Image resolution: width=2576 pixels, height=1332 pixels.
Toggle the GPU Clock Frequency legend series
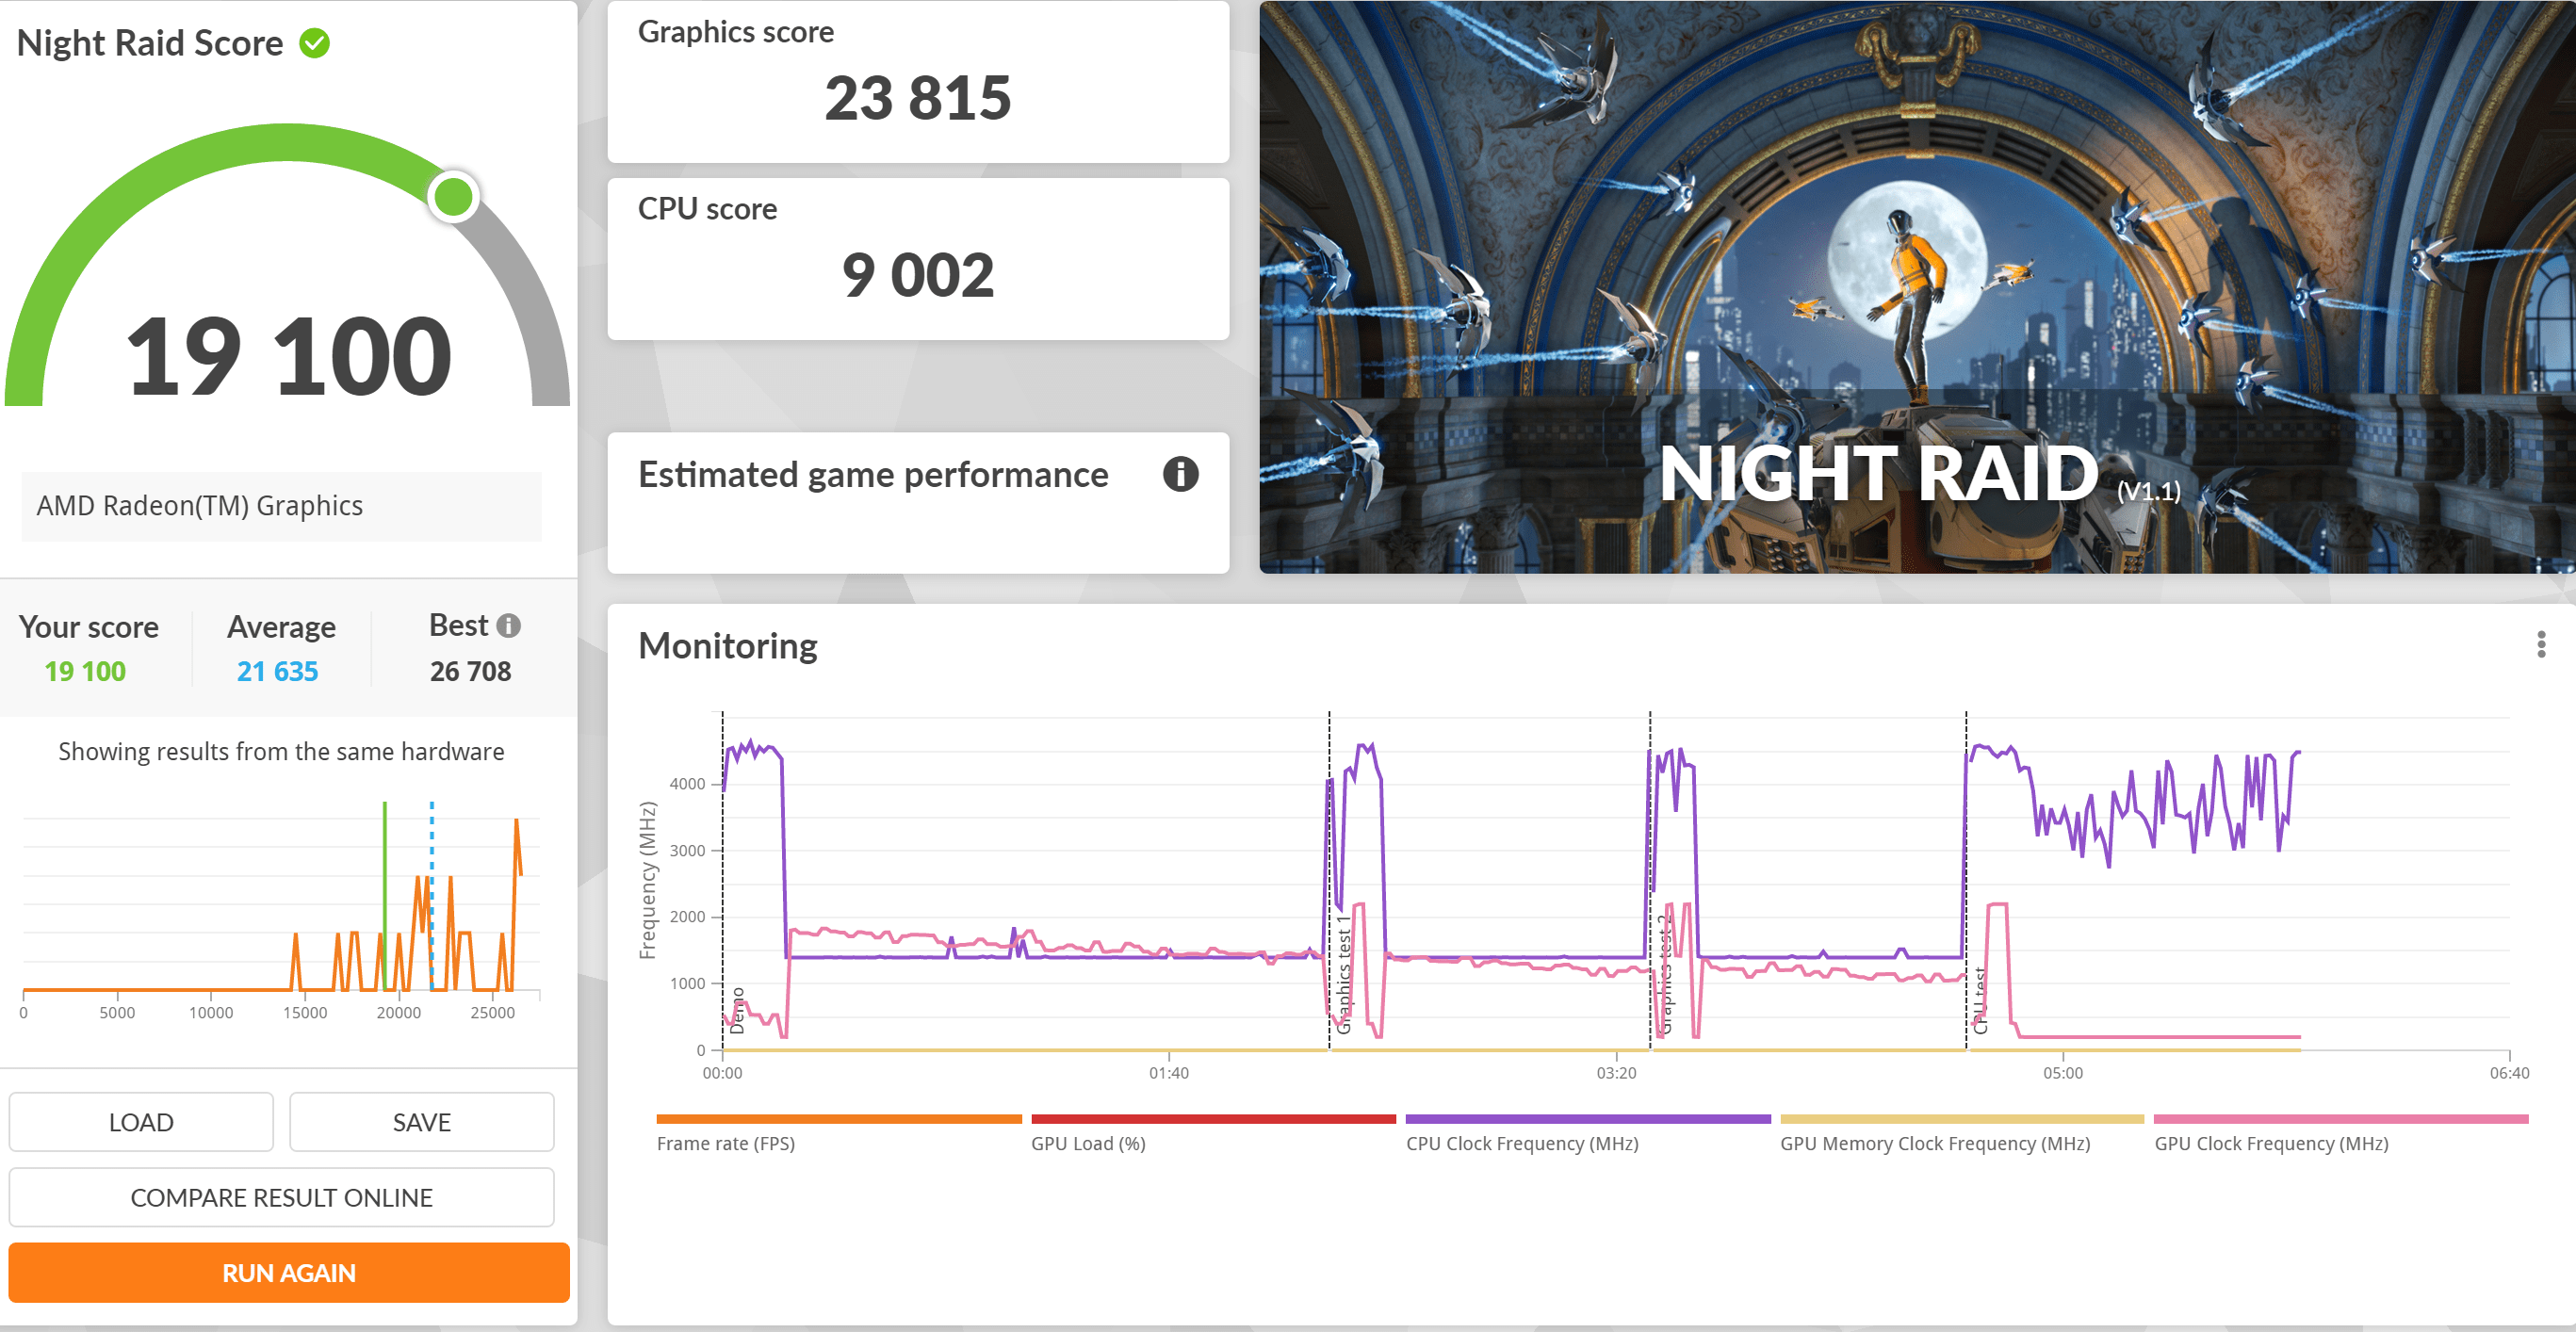click(x=2340, y=1134)
